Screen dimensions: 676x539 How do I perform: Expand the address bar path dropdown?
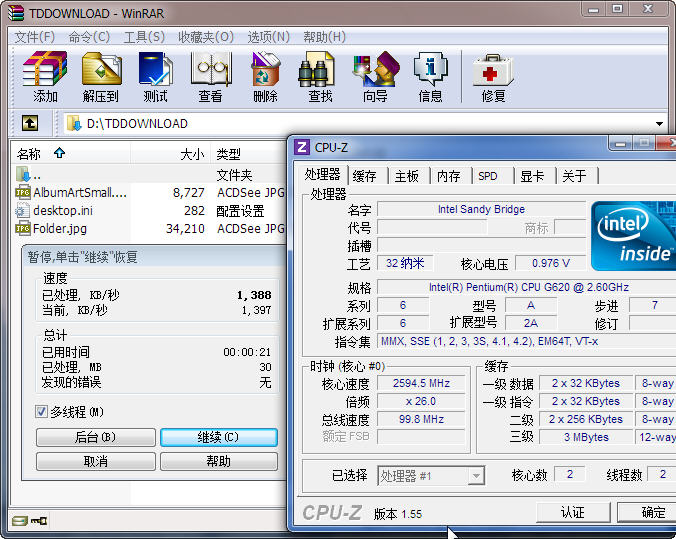(x=659, y=124)
